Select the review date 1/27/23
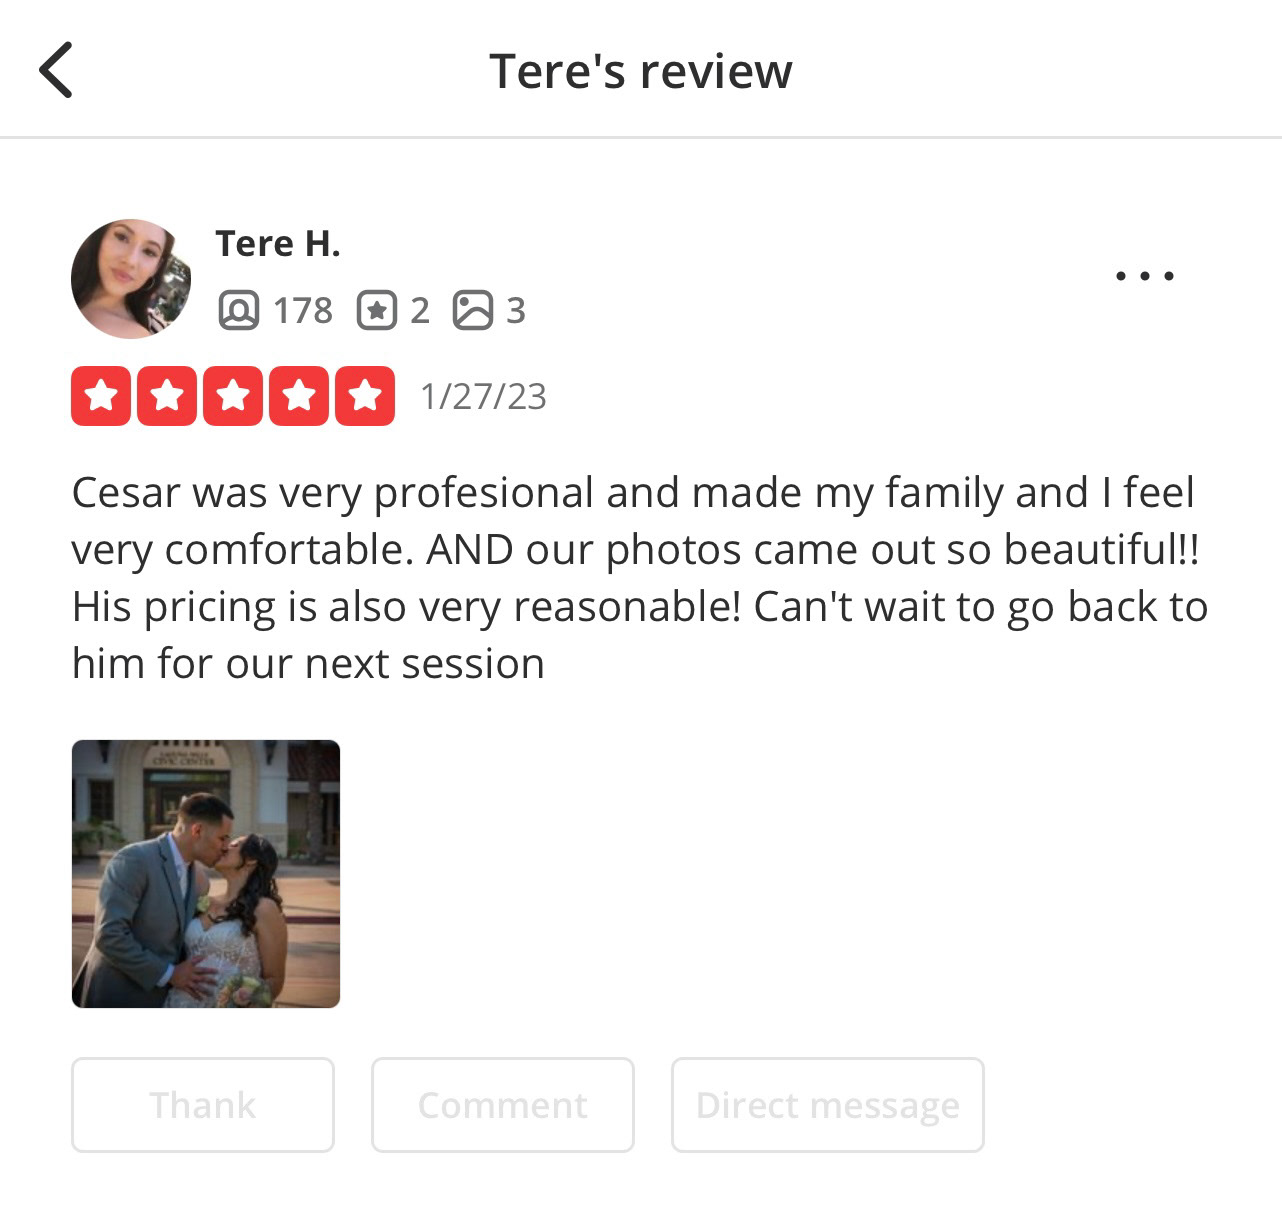The height and width of the screenshot is (1221, 1282). (483, 396)
